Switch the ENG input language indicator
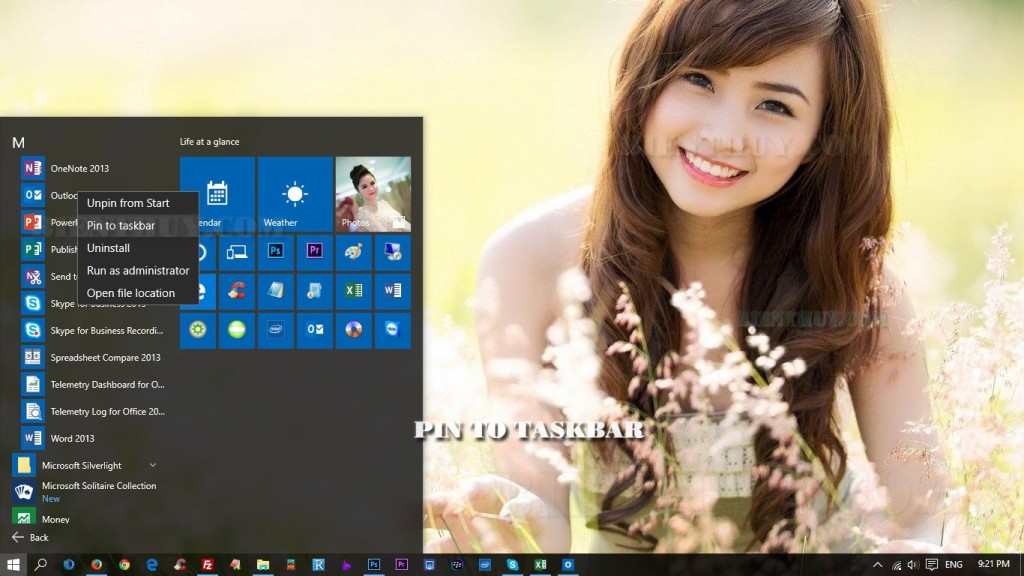Screen dimensions: 1024x576 (953, 565)
